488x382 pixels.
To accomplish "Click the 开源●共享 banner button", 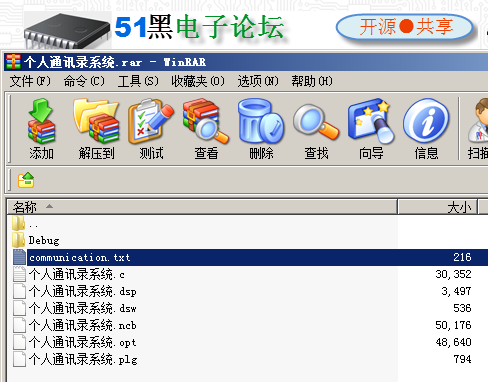I will tap(405, 27).
